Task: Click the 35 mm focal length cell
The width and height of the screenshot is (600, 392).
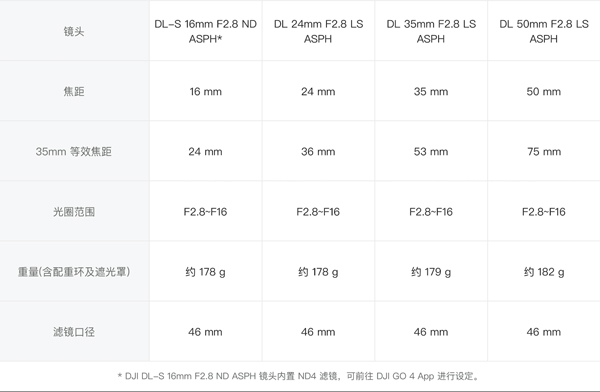Action: pos(431,91)
